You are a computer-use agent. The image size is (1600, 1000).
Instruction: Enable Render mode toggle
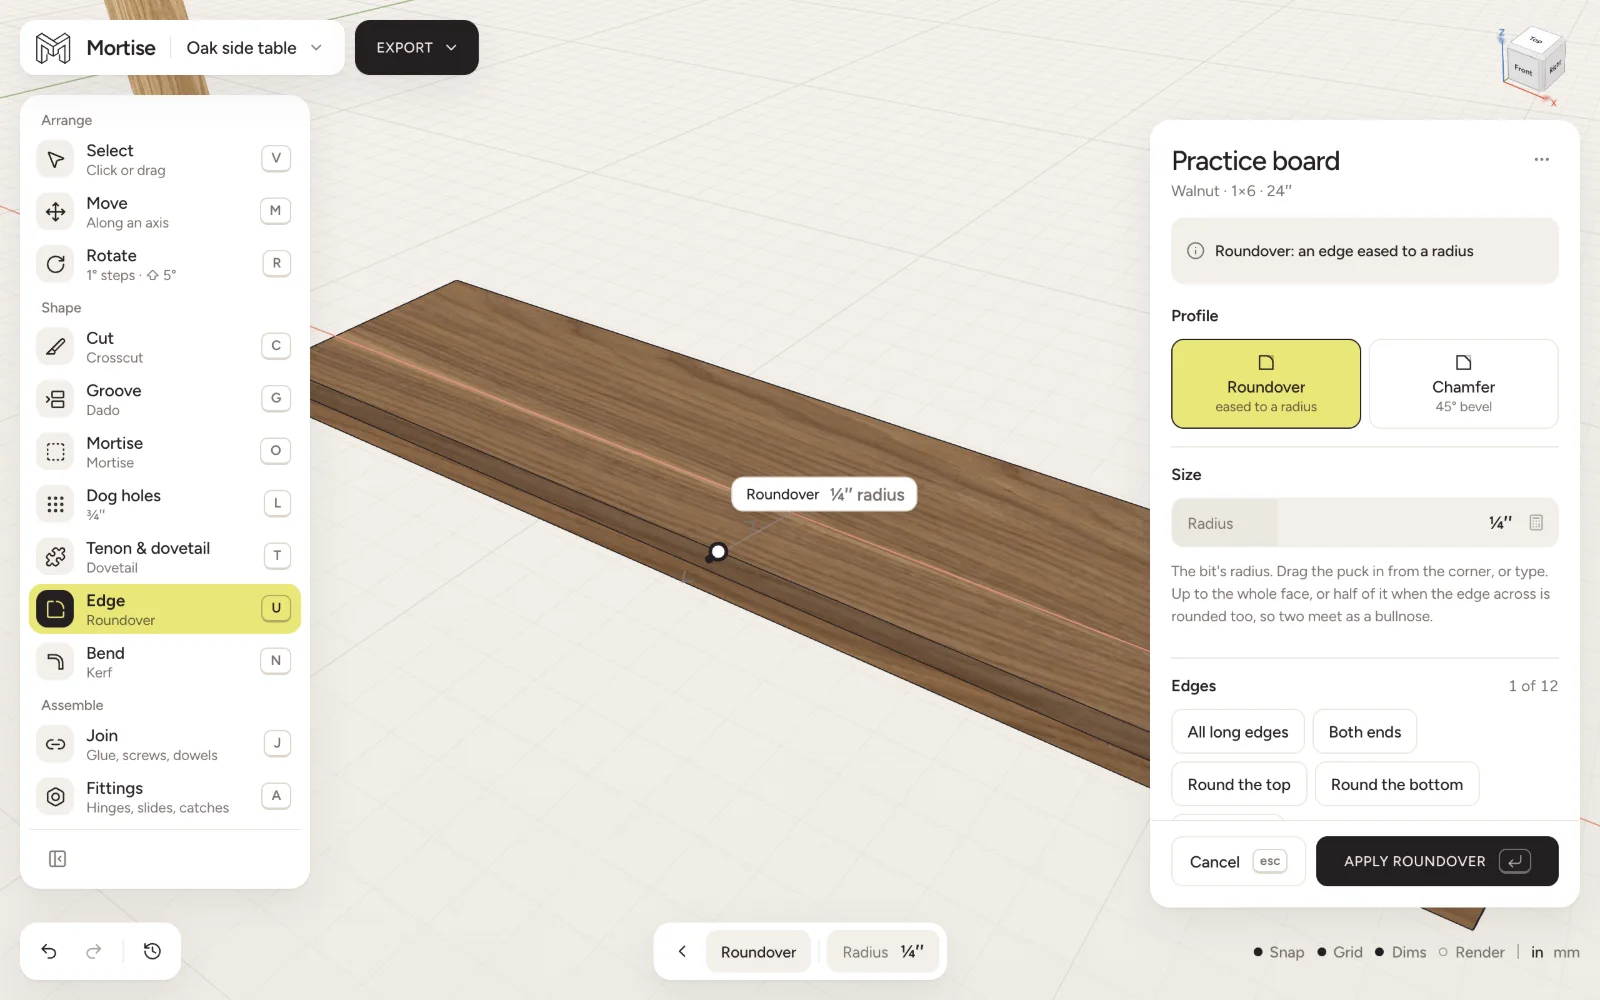[x=1472, y=952]
